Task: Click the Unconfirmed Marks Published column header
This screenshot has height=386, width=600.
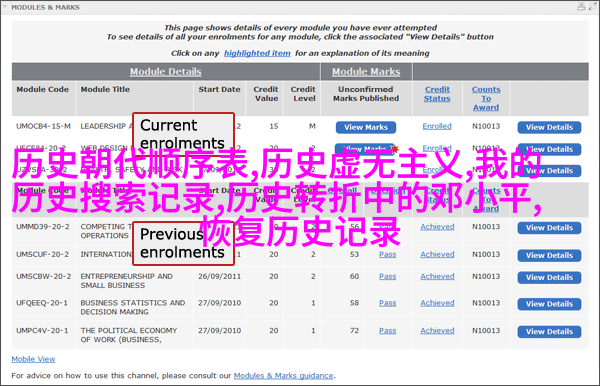Action: point(366,94)
